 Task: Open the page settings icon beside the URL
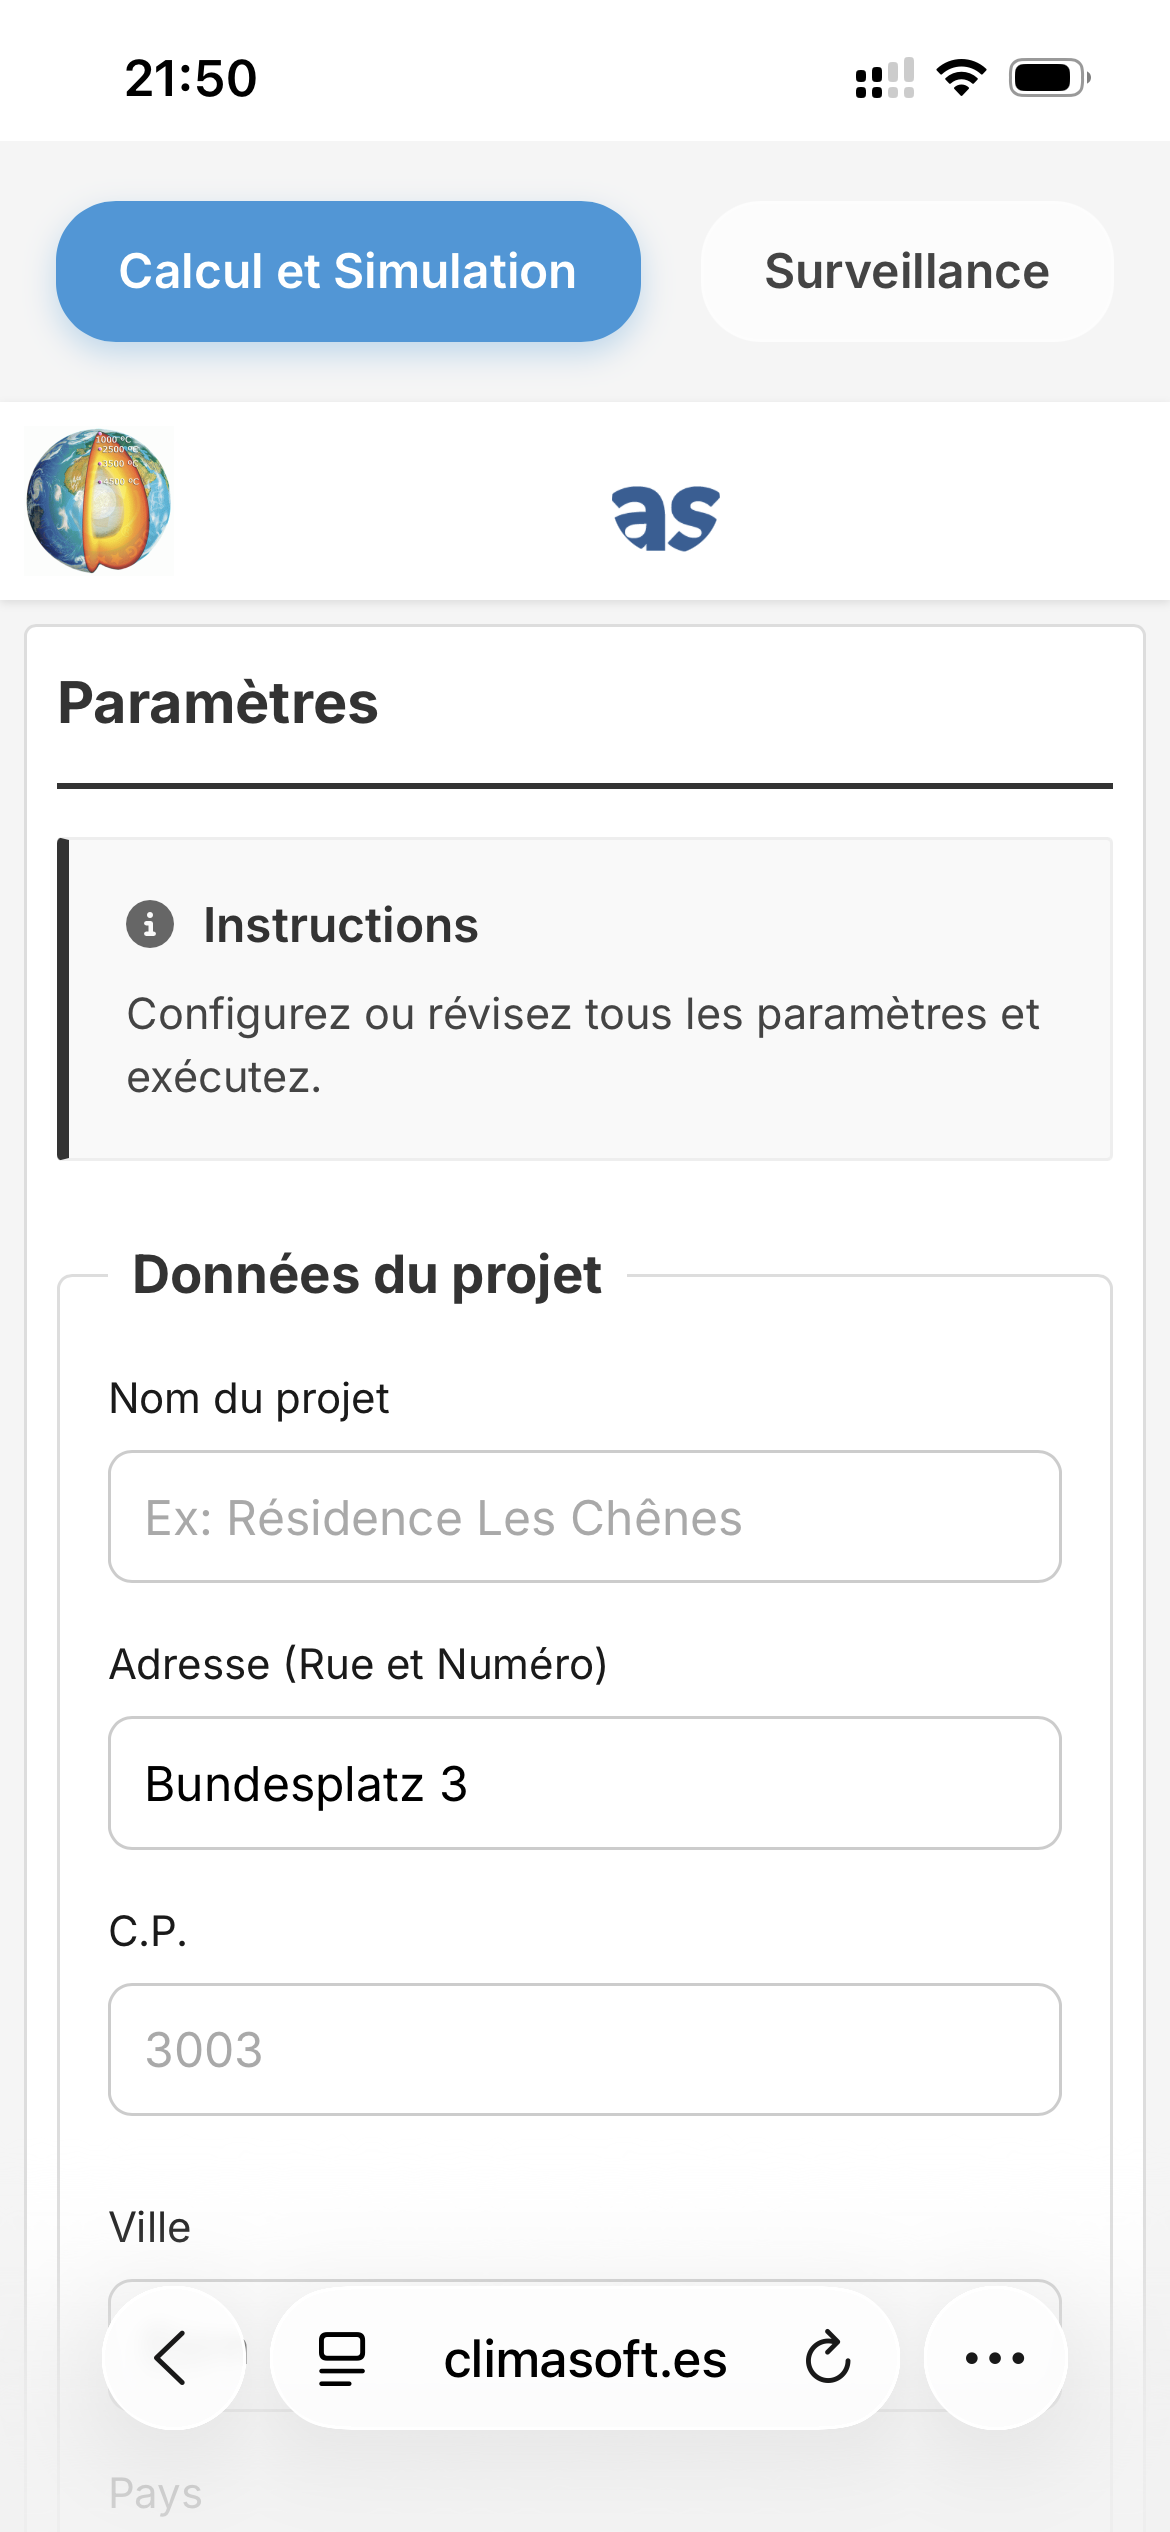(342, 2358)
